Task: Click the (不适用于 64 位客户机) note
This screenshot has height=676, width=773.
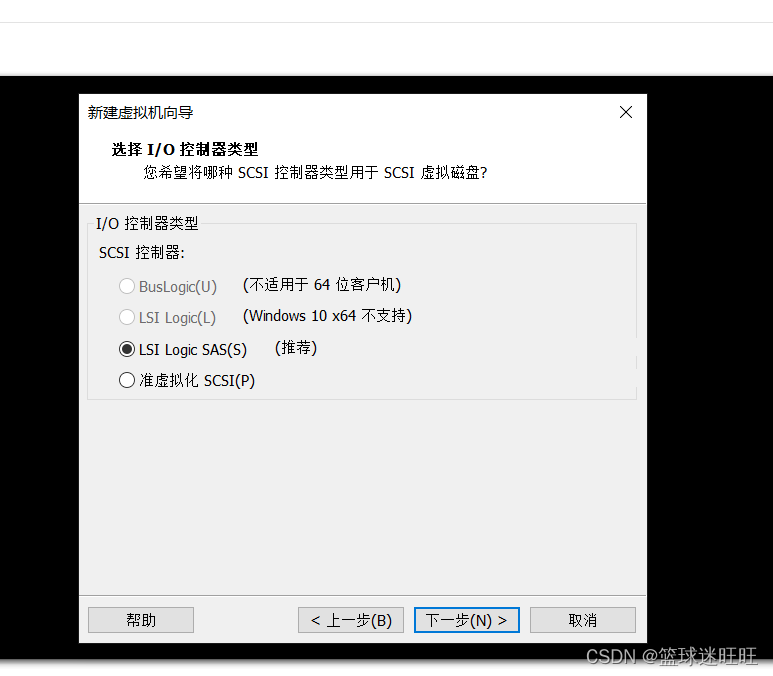Action: [x=322, y=285]
